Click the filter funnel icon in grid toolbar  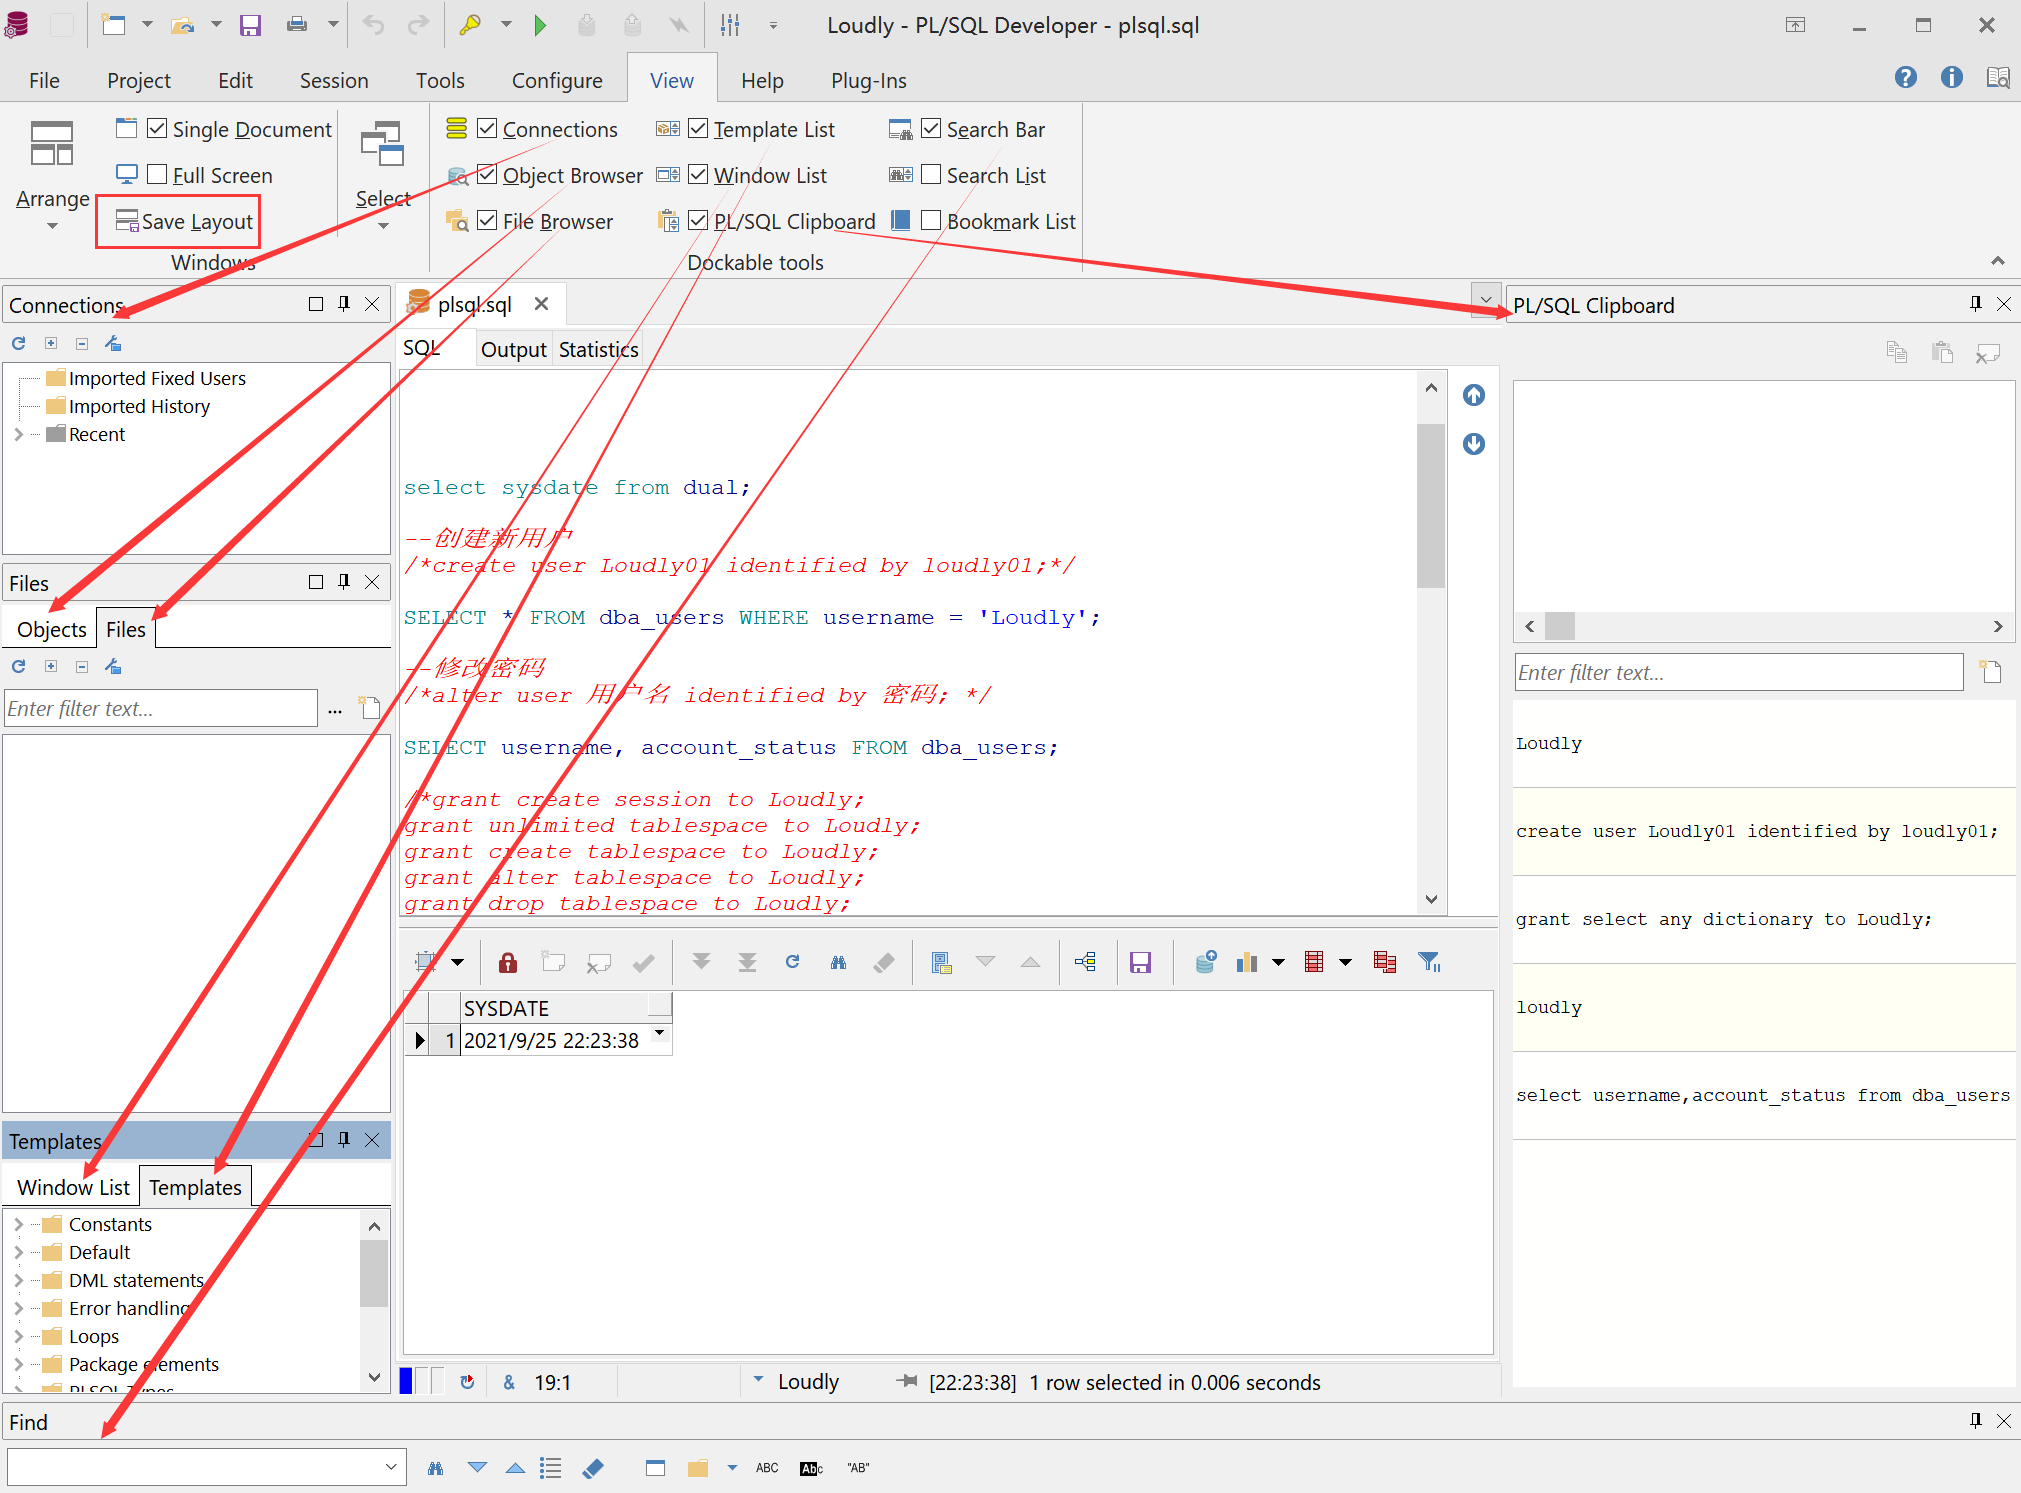1429,962
